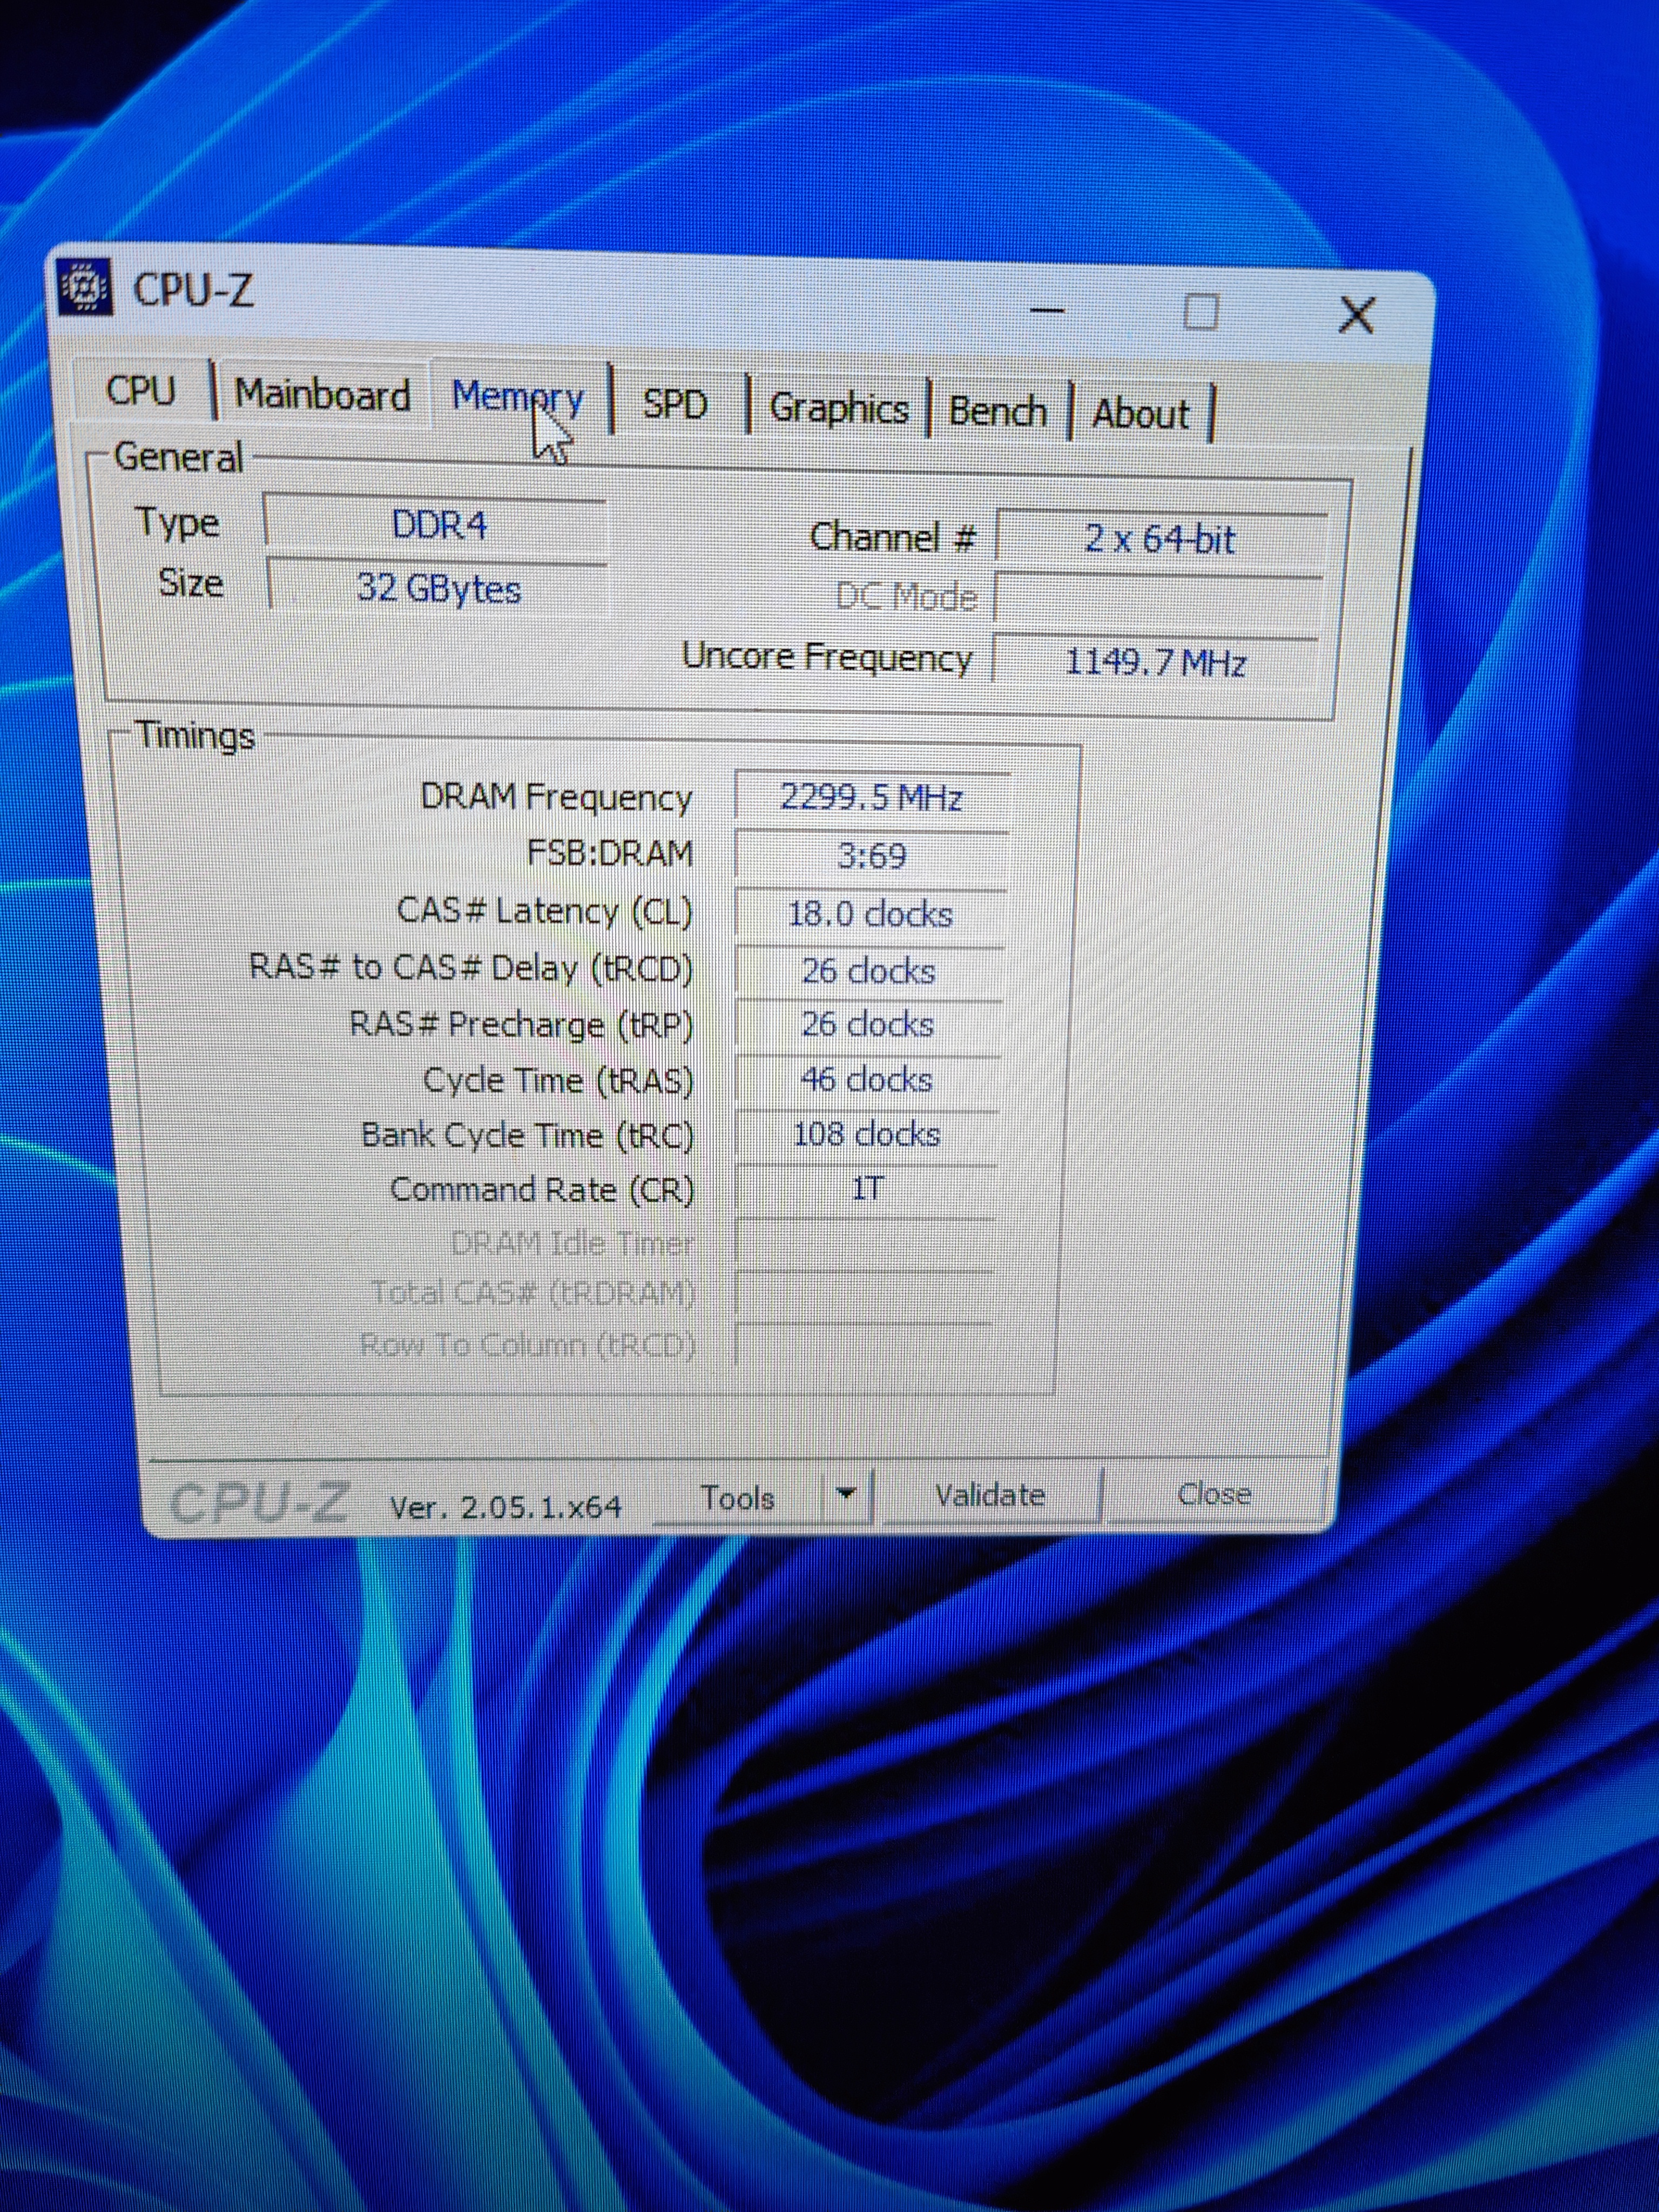Switch to the Mainboard tab
The width and height of the screenshot is (1659, 2212).
322,394
